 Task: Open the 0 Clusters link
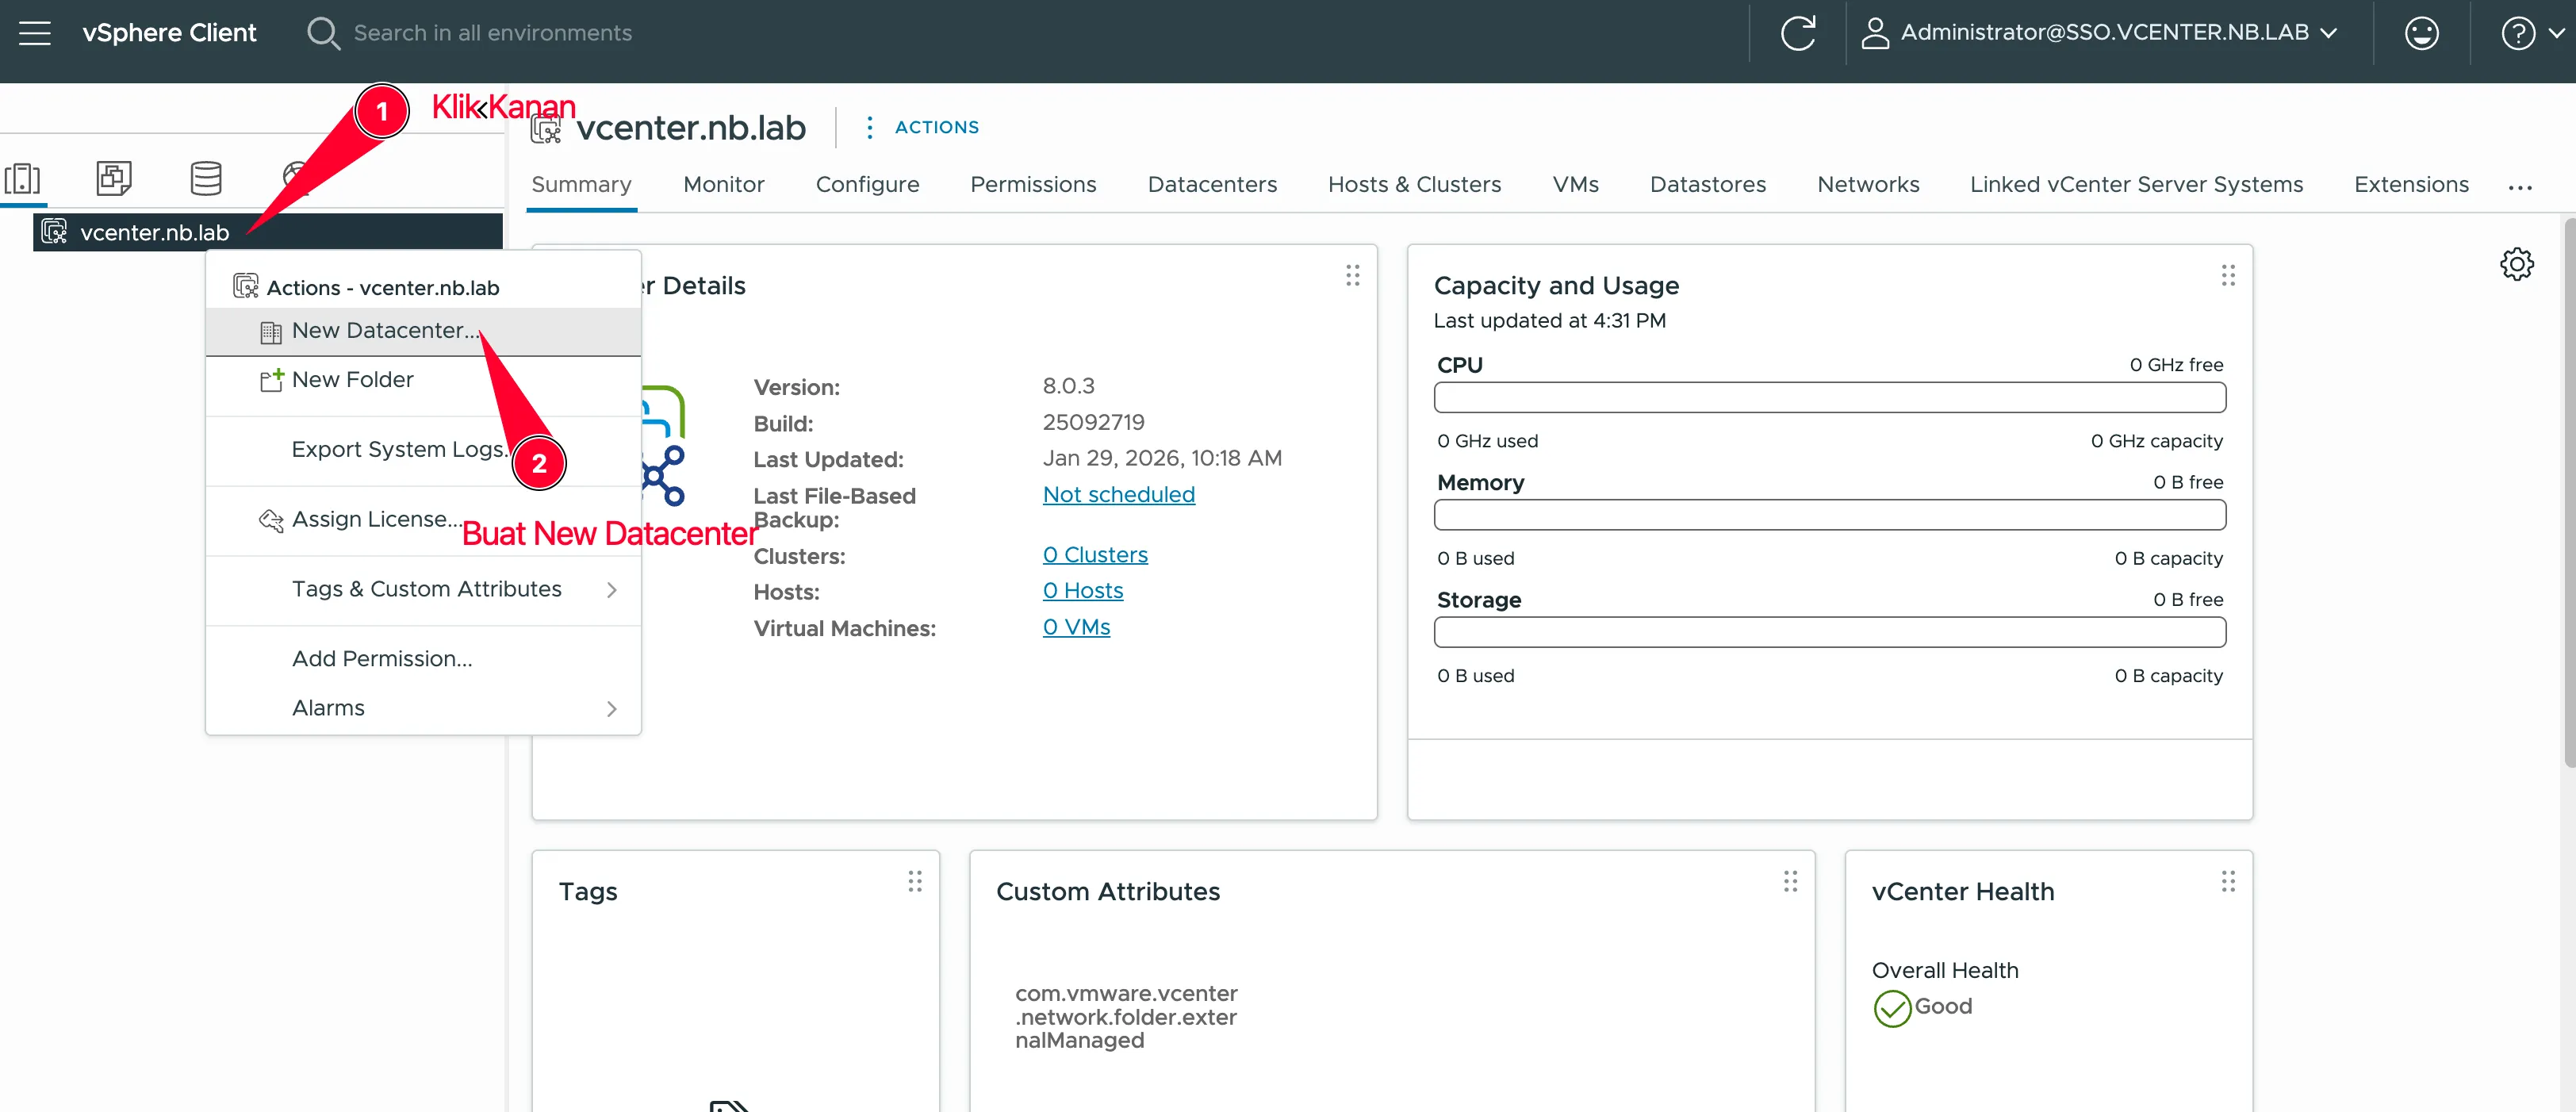1094,555
